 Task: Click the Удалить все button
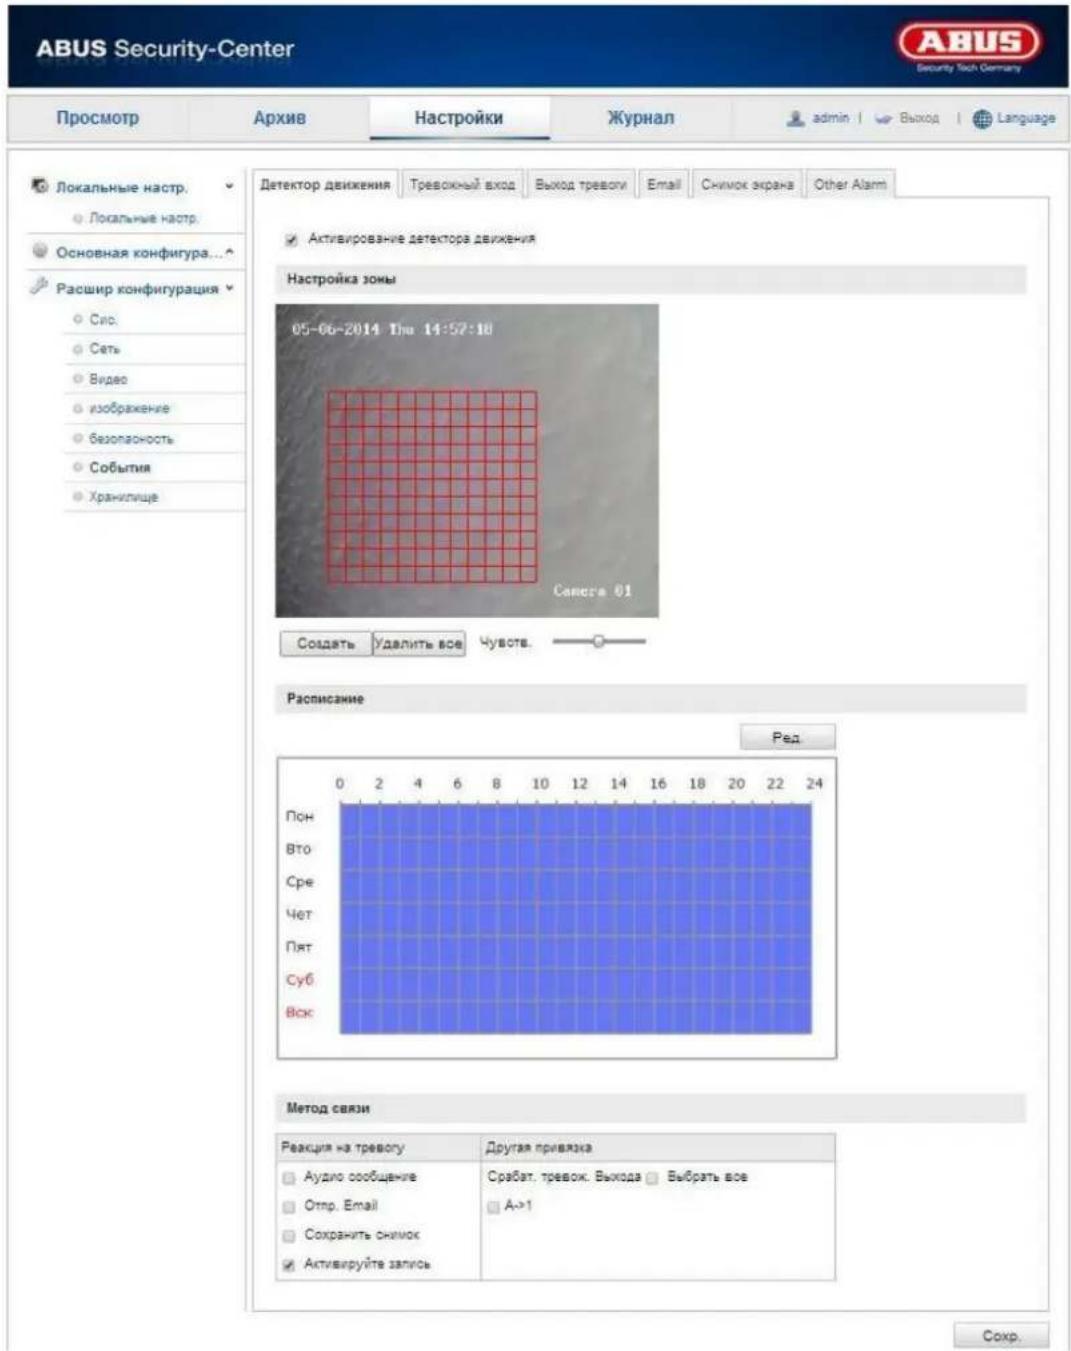pyautogui.click(x=418, y=643)
